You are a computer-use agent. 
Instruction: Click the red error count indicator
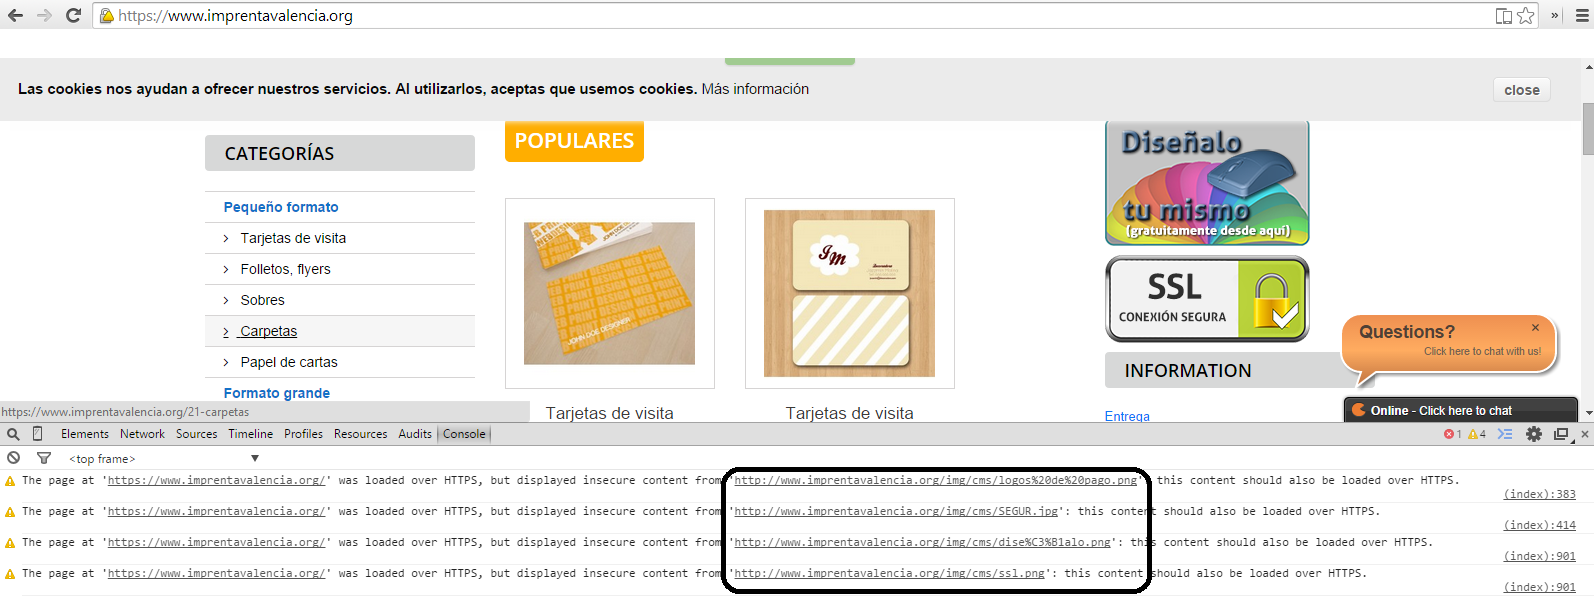tap(1452, 434)
